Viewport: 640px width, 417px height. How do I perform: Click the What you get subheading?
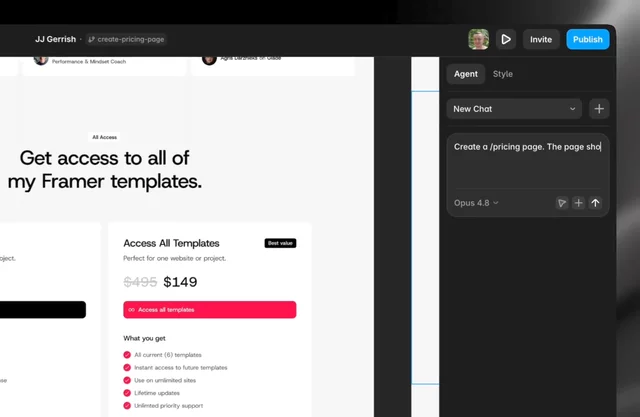pos(144,338)
